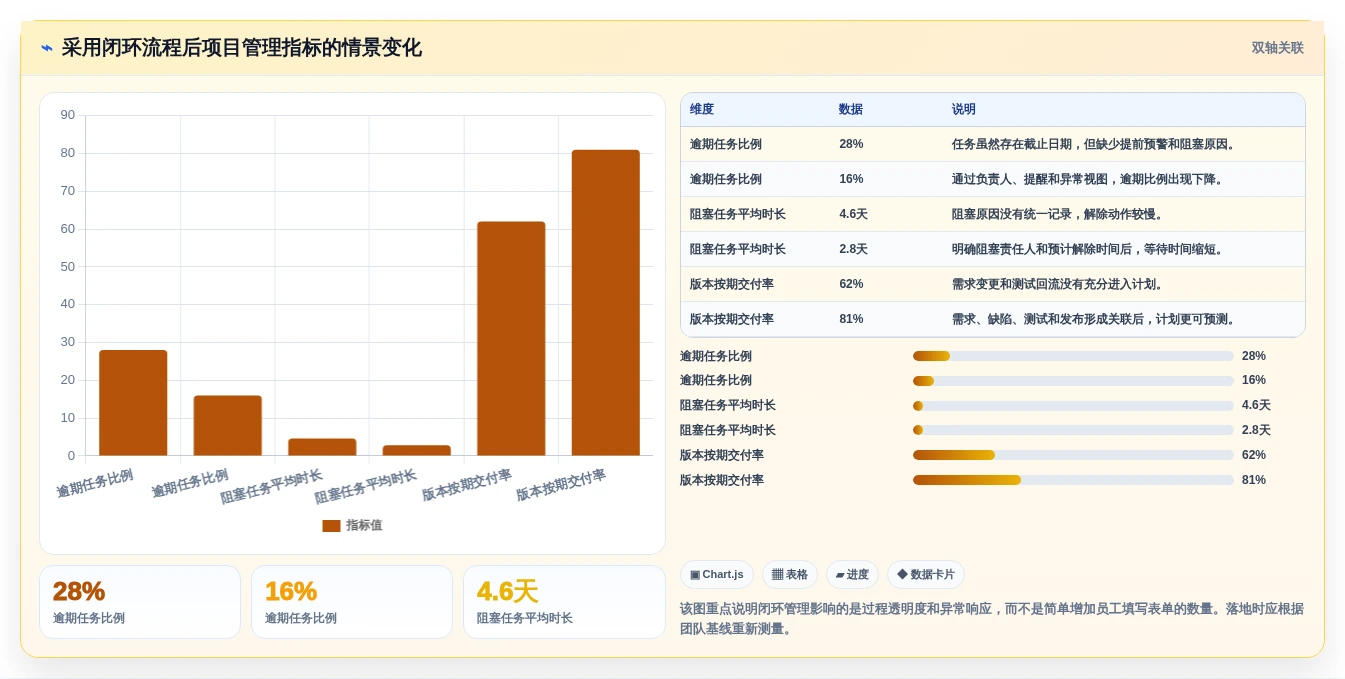Click the y-axis label 90

click(68, 115)
